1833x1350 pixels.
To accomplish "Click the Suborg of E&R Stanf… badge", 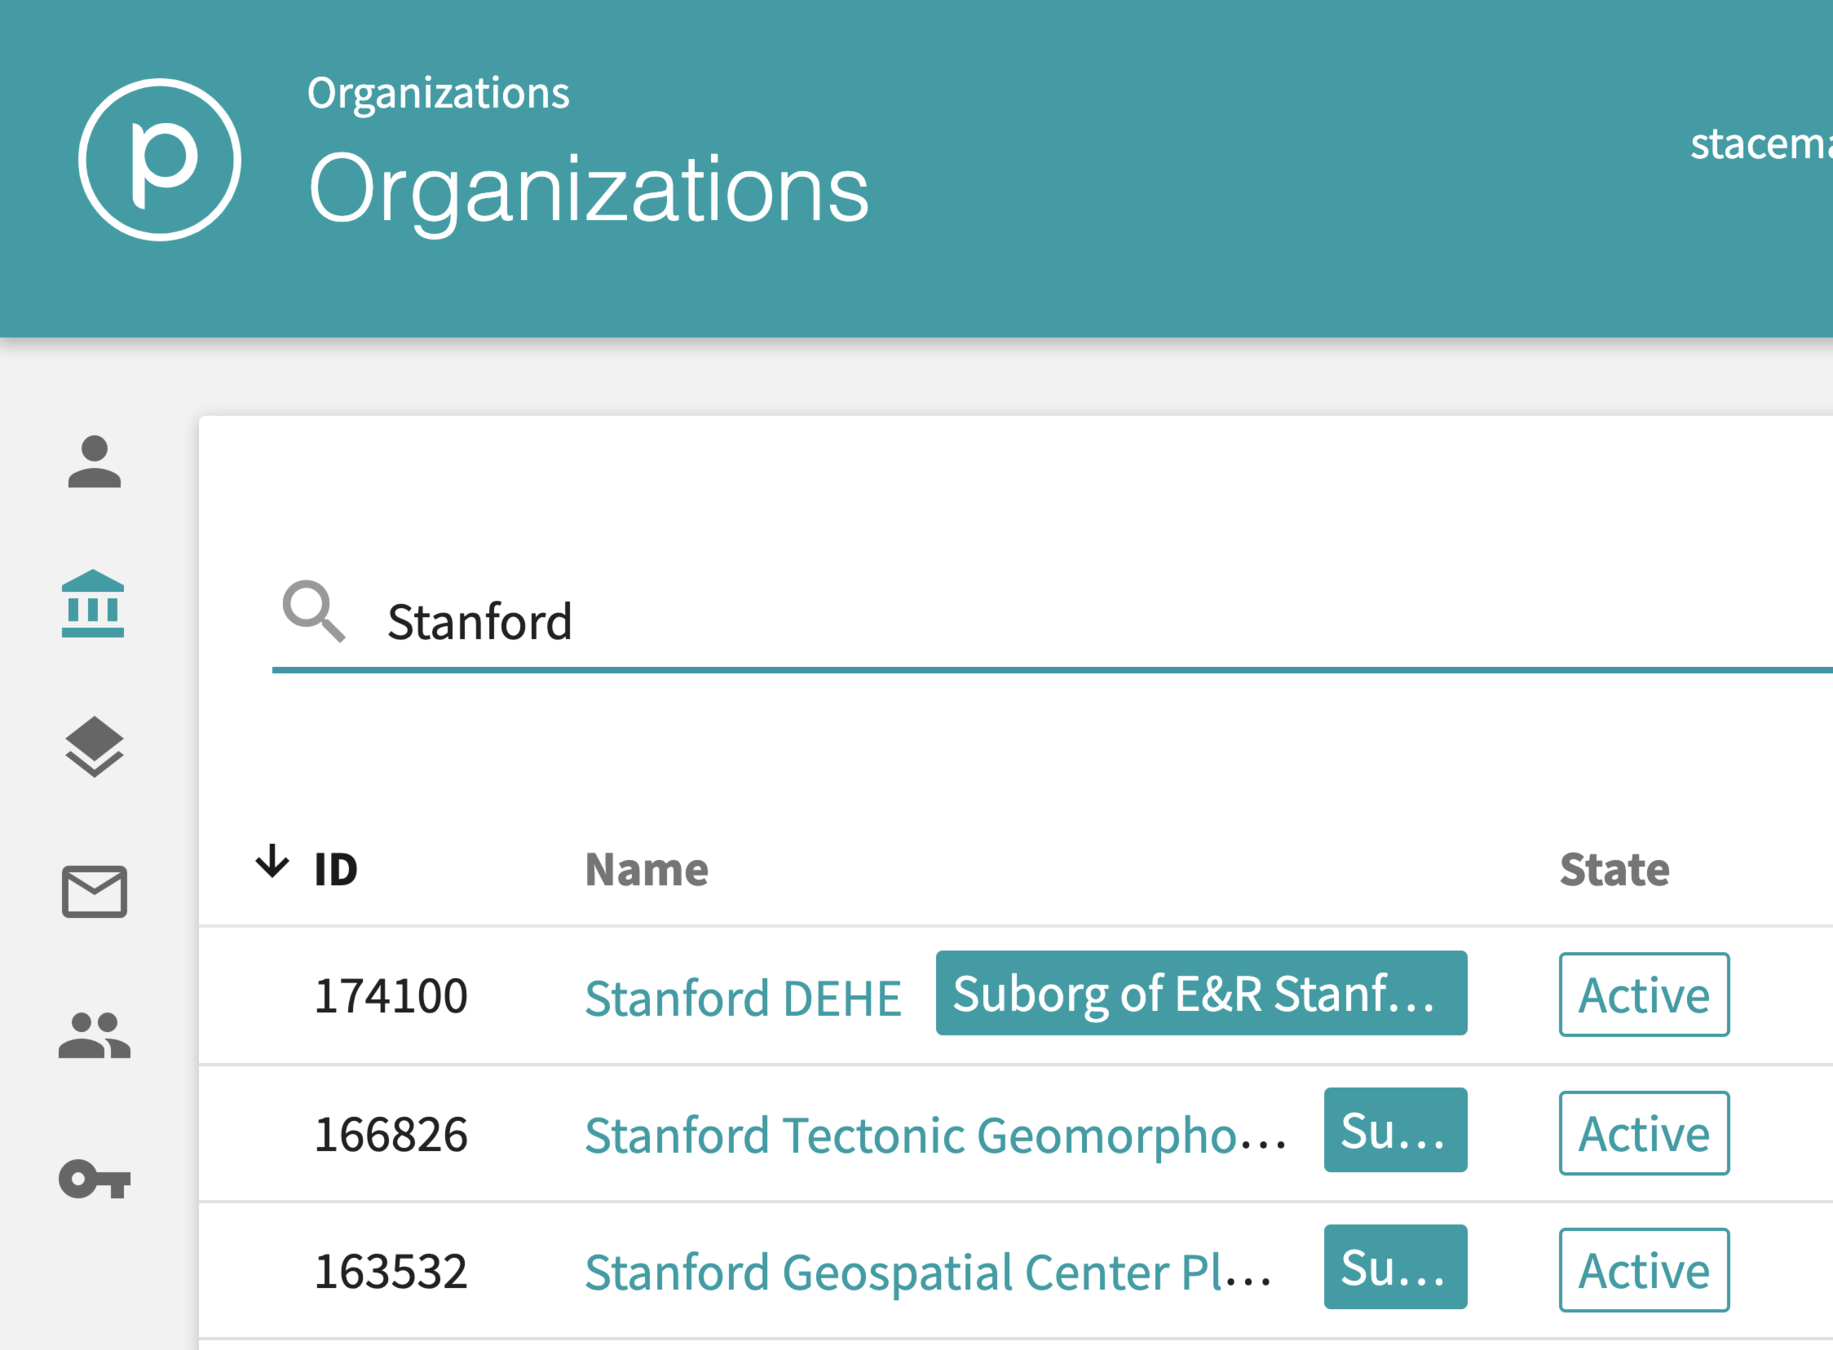I will click(x=1201, y=993).
